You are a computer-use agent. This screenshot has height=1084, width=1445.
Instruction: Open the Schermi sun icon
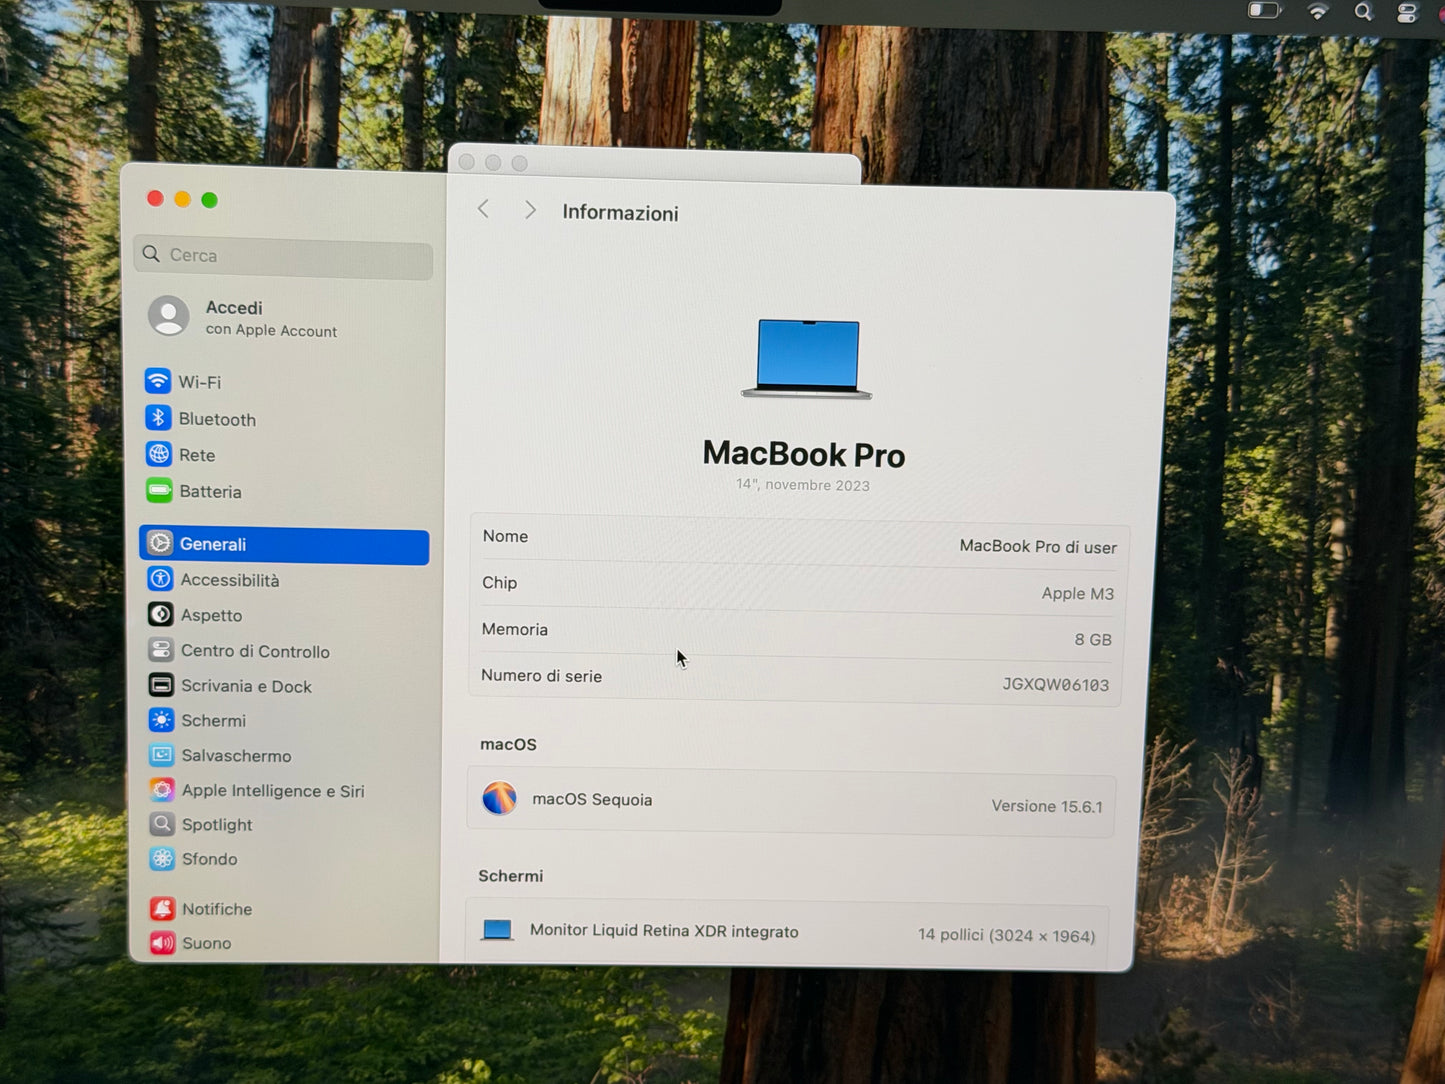pos(162,720)
